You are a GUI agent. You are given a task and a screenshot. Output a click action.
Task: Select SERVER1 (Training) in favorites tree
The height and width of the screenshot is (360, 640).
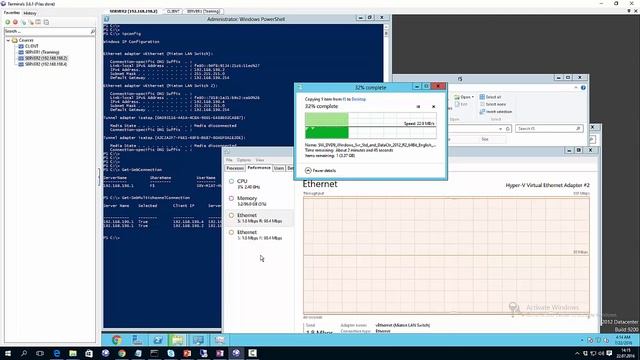42,52
